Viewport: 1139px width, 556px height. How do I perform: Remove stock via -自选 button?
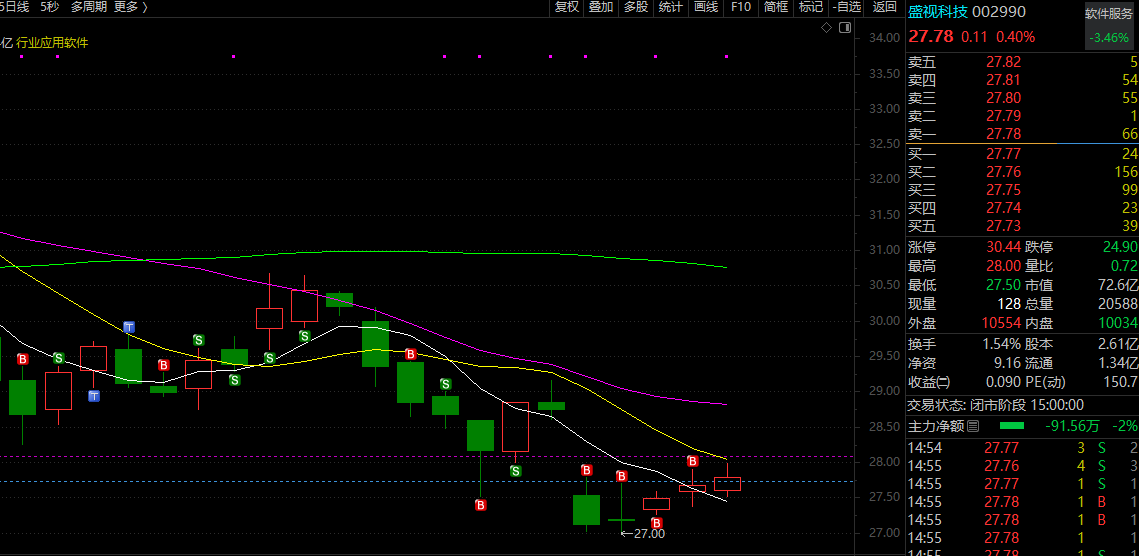(x=846, y=7)
